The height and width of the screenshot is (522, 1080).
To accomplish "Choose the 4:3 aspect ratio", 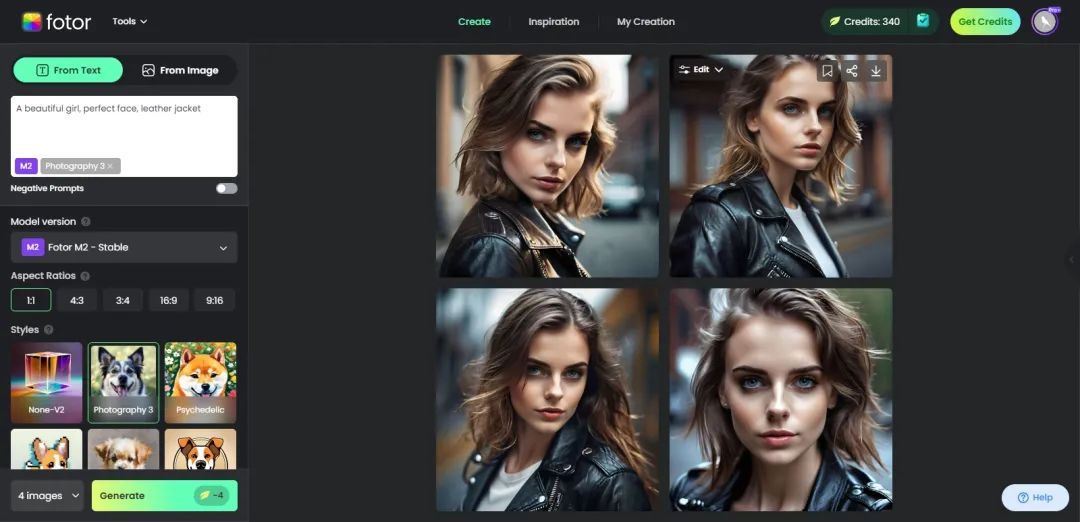I will pos(77,300).
